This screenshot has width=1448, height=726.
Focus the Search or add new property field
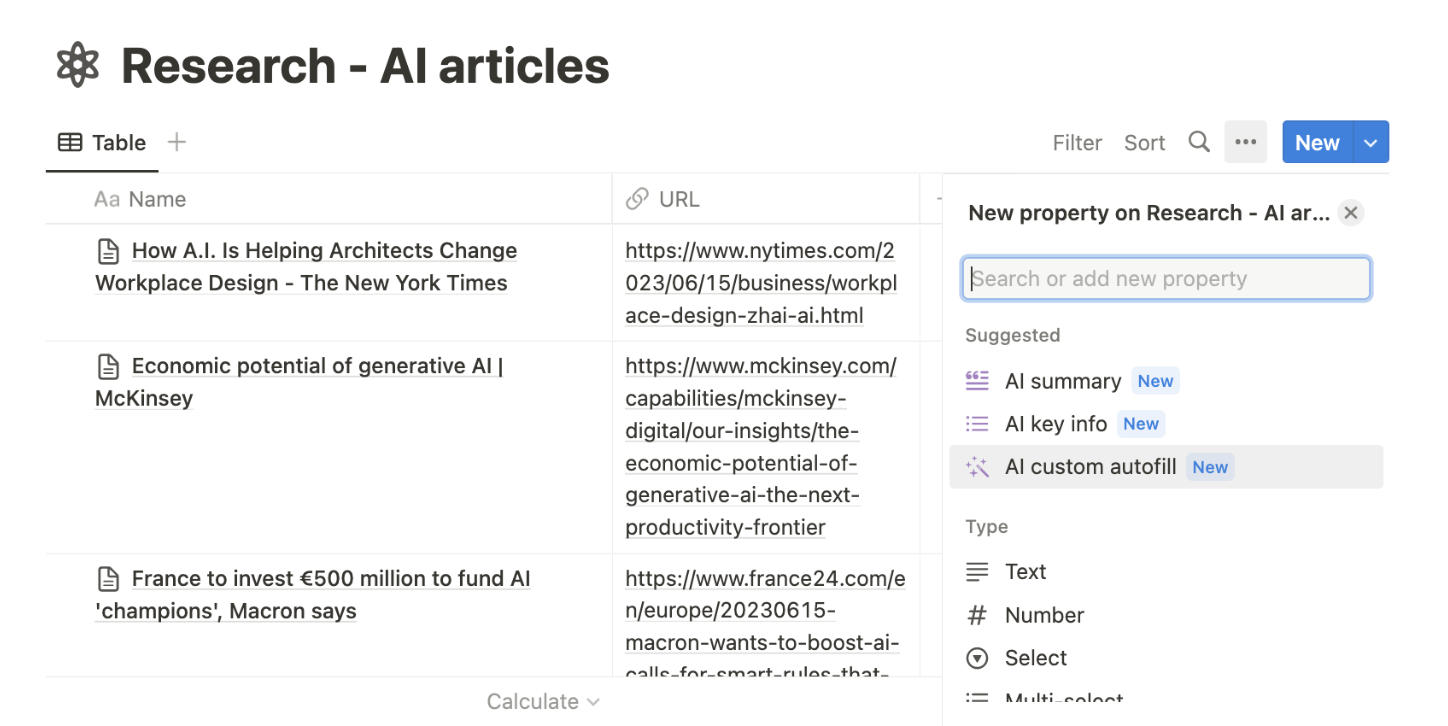click(1166, 279)
